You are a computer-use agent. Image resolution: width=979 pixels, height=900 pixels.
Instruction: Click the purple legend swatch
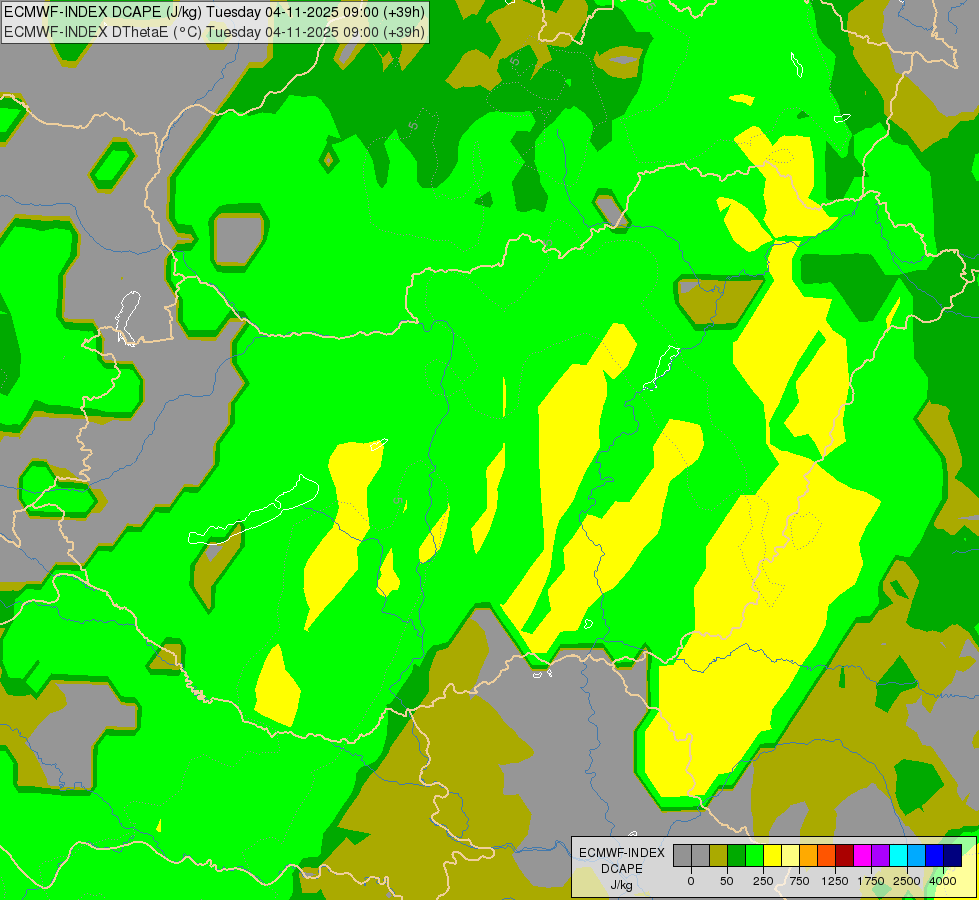[880, 855]
